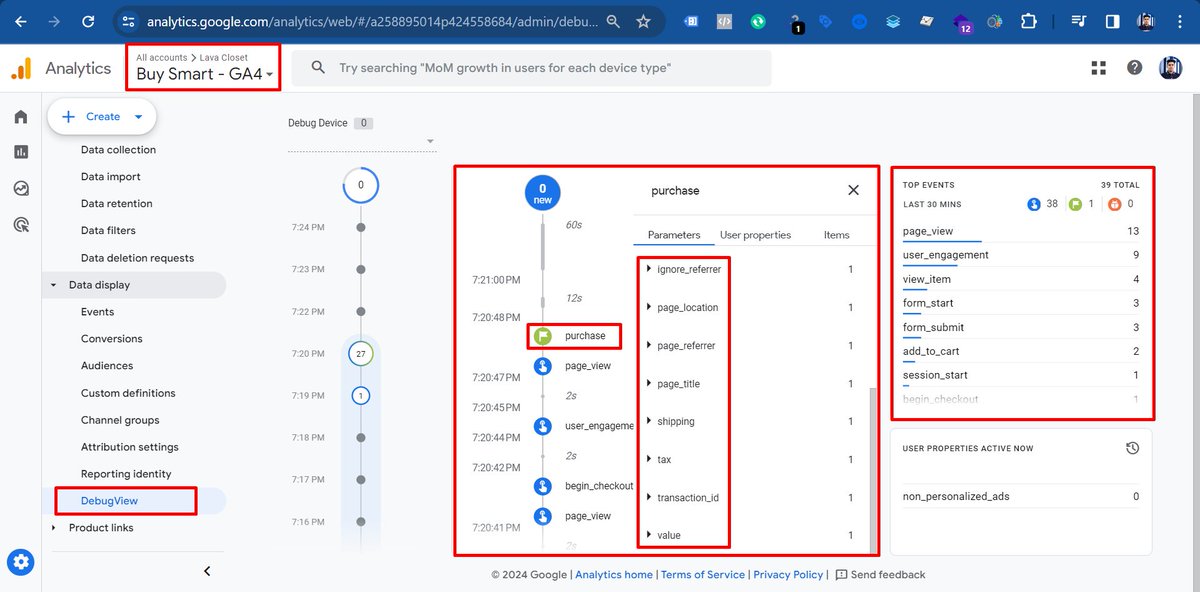Image resolution: width=1200 pixels, height=592 pixels.
Task: Click the purple extension with badge 12
Action: coord(962,22)
